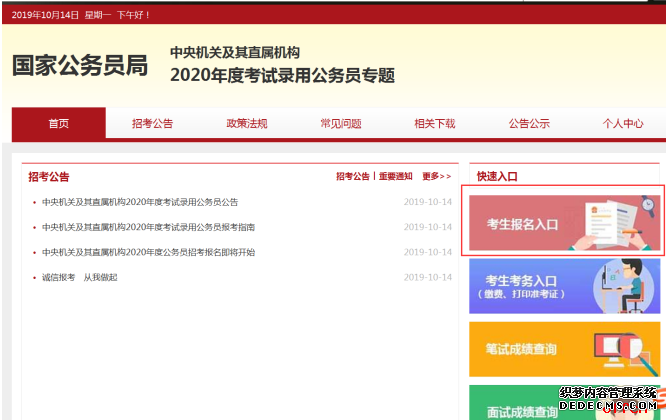Click the 更多>> link in 招考公告
Screen dimensions: 668x420
[x=436, y=176]
